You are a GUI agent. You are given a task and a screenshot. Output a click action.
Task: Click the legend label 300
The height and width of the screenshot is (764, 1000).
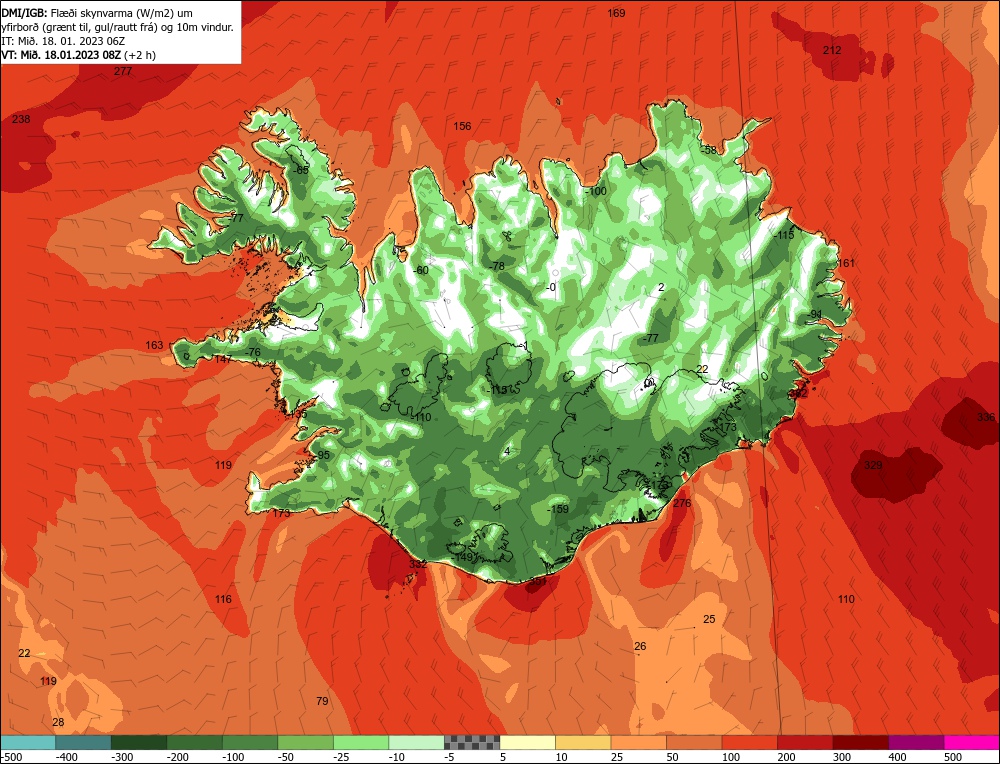(842, 757)
